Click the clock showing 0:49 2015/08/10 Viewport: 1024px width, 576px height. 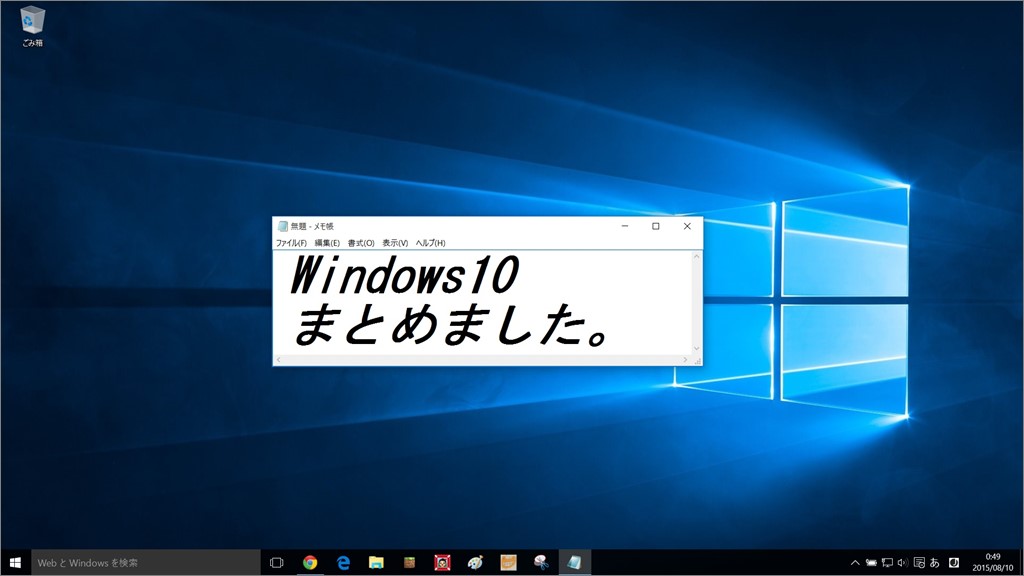[992, 562]
